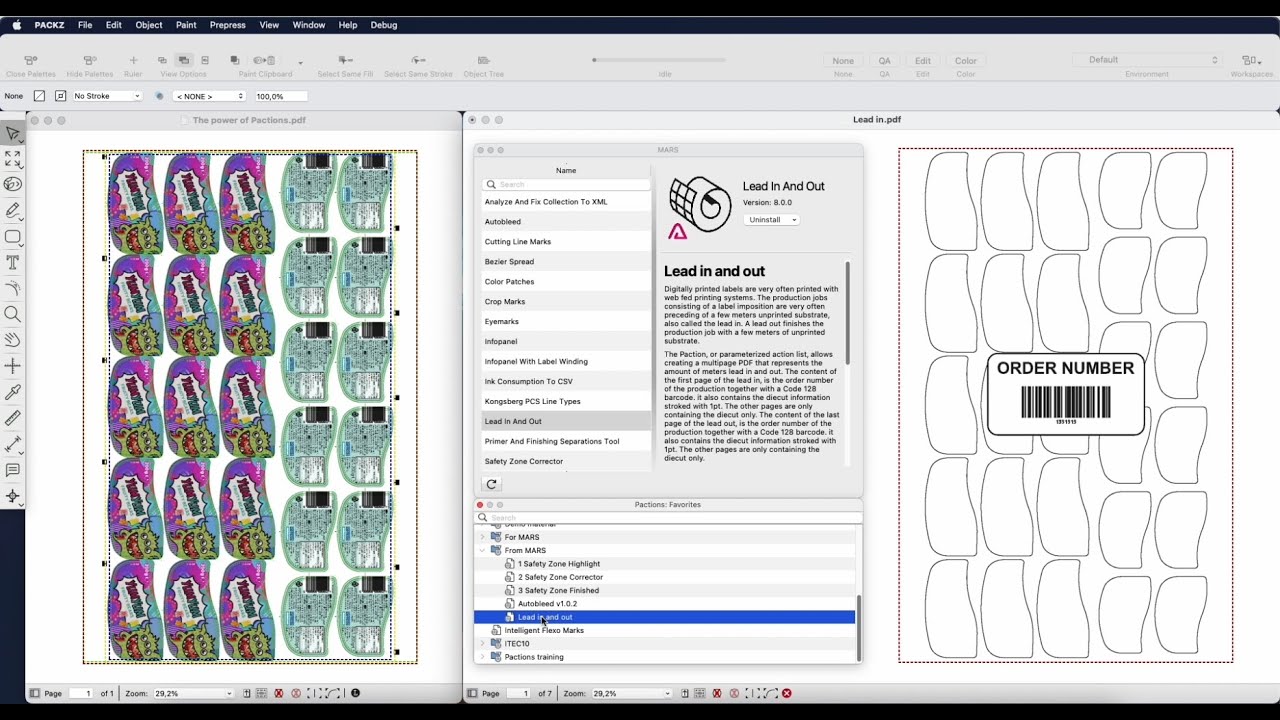Viewport: 1280px width, 720px height.
Task: Open the Object Tree panel
Action: (x=483, y=61)
